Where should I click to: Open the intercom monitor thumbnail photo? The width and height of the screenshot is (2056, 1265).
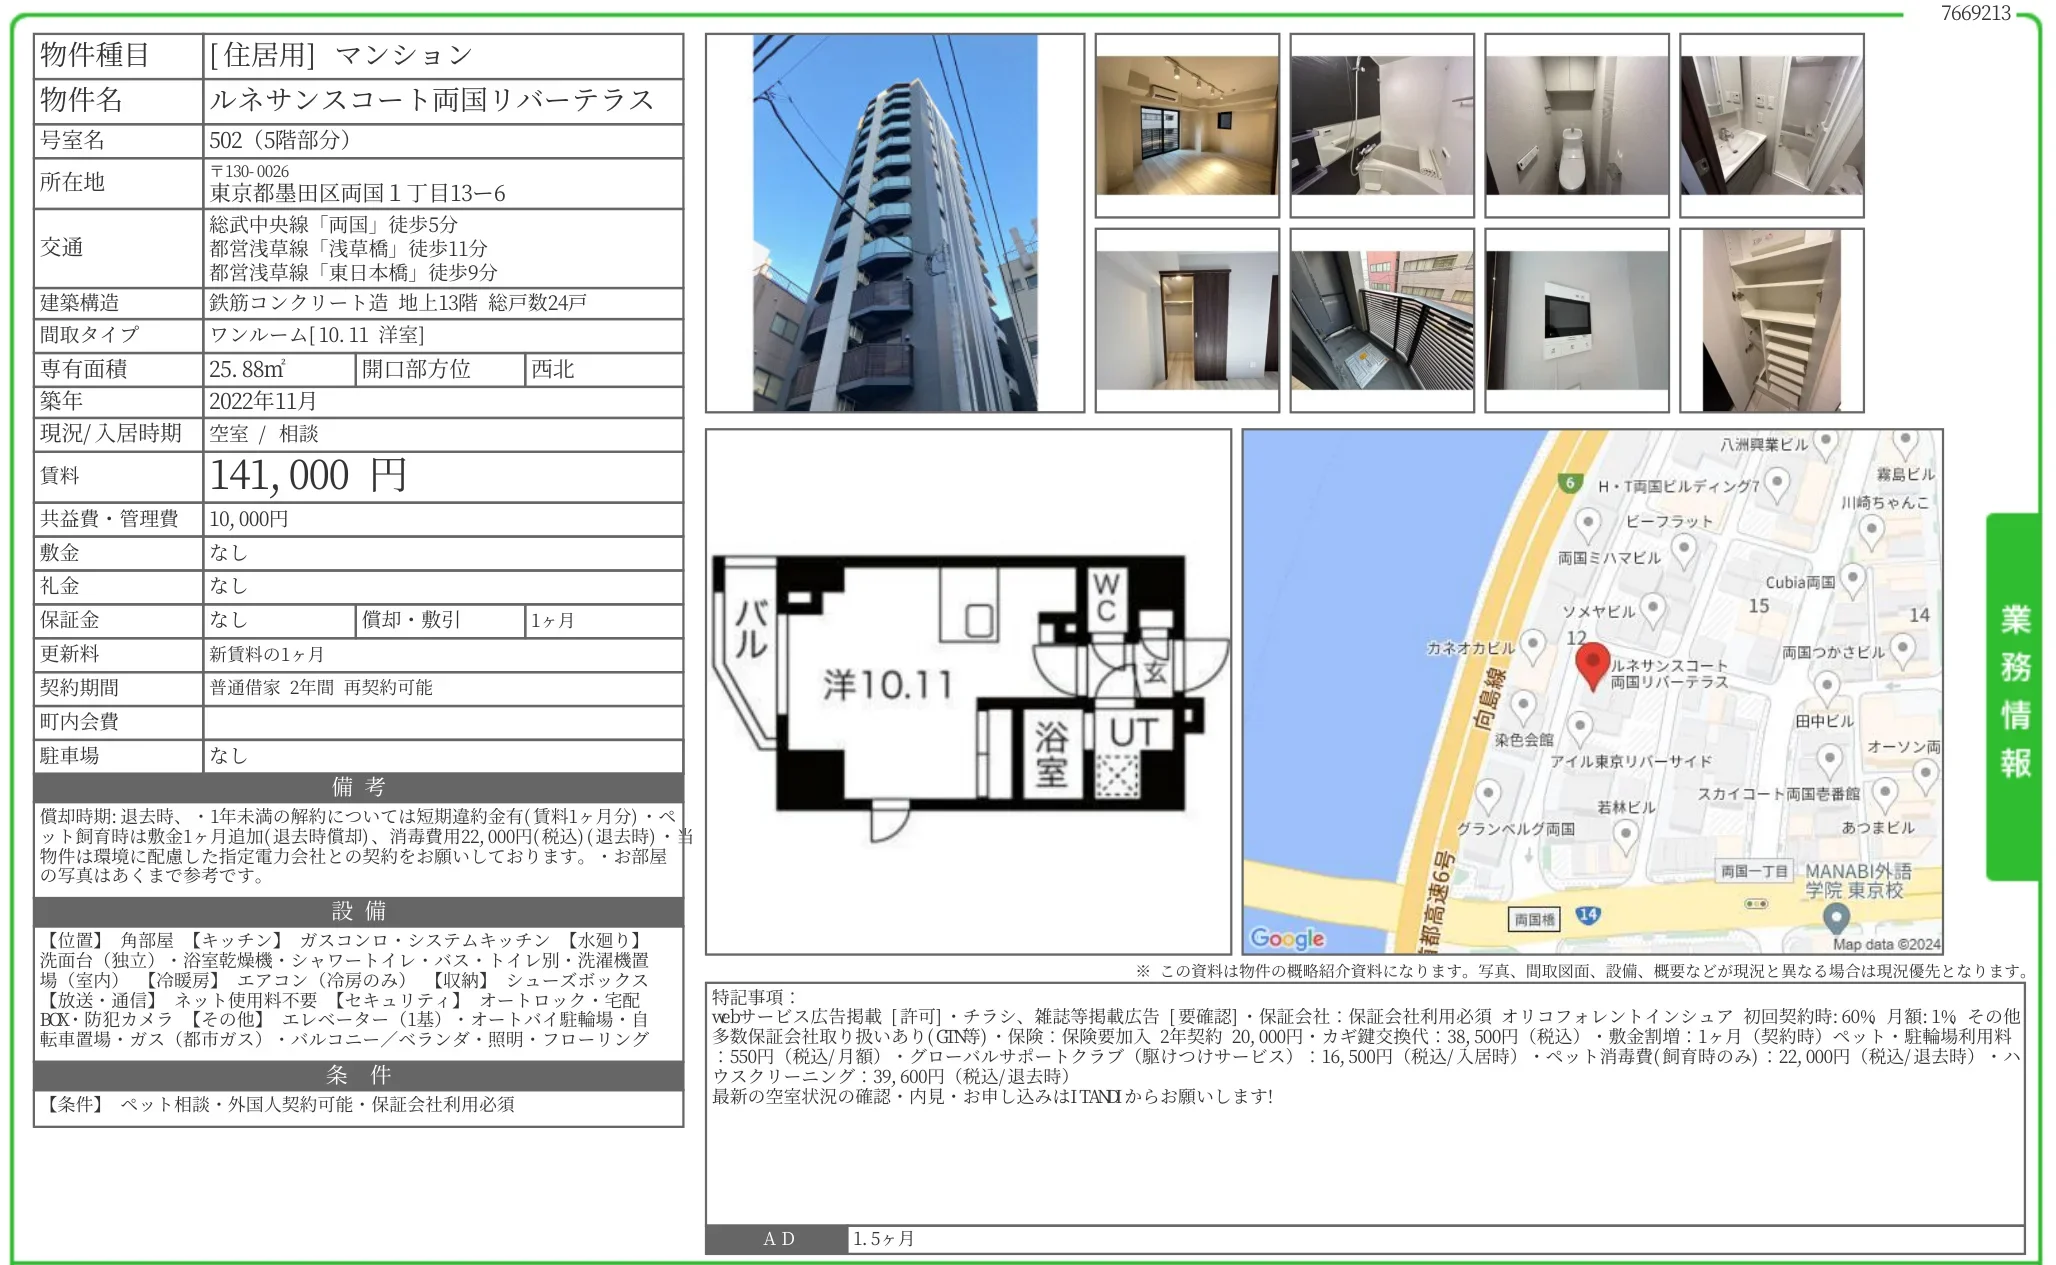pyautogui.click(x=1576, y=320)
